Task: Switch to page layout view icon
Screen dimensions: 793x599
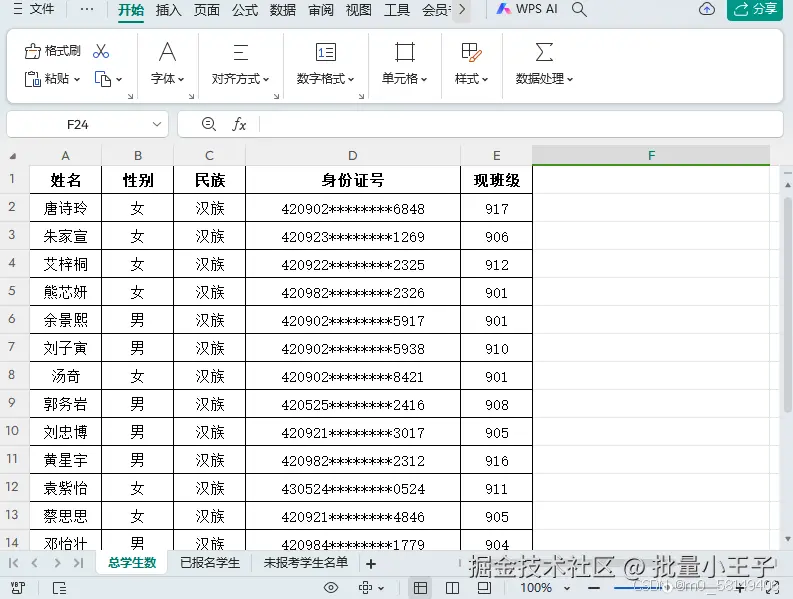Action: click(x=484, y=587)
